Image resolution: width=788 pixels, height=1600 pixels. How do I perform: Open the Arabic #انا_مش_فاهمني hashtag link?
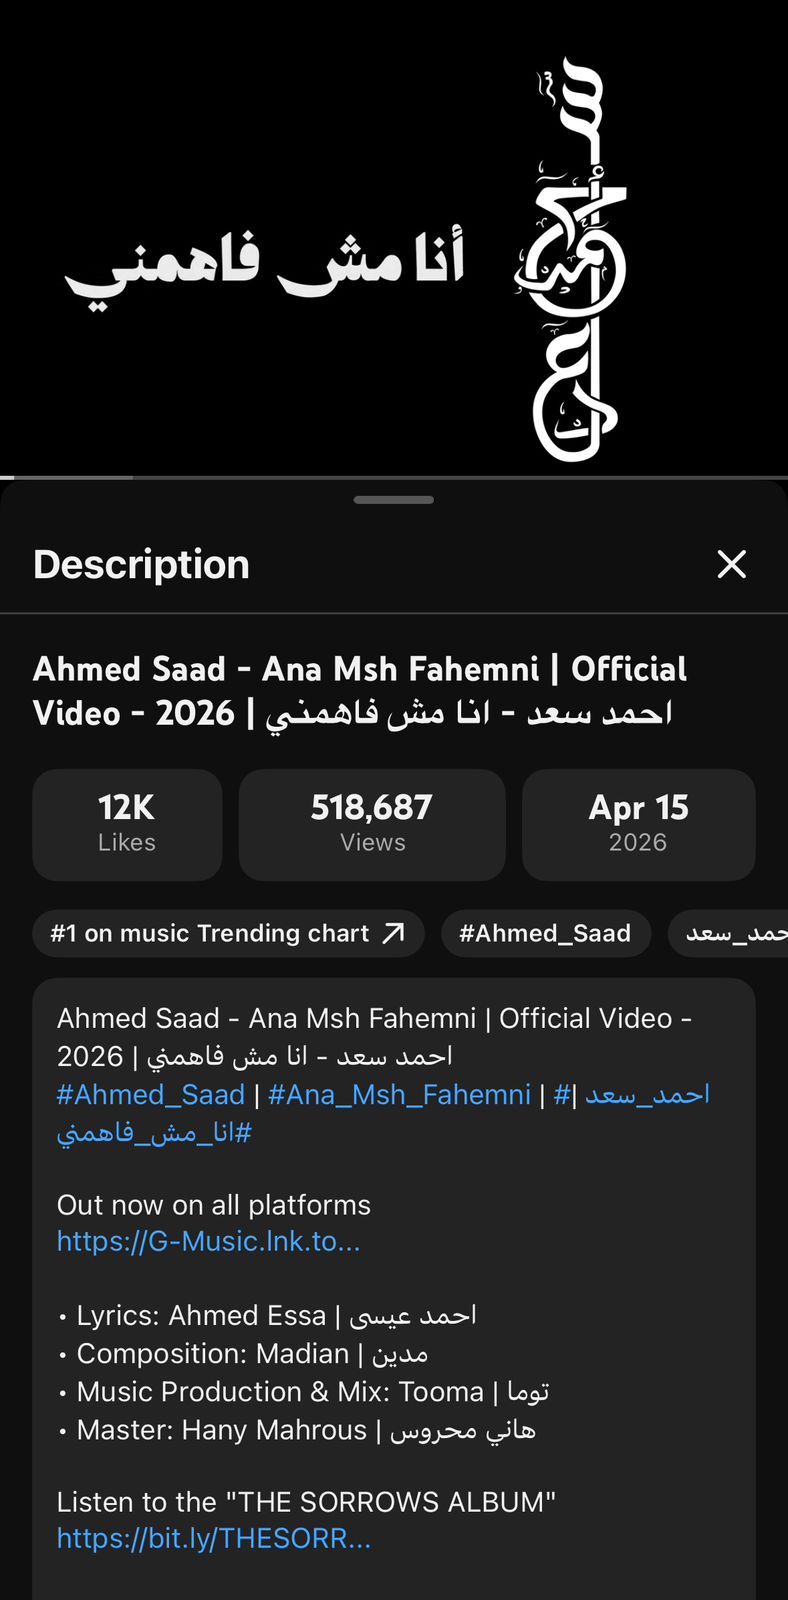(154, 1132)
